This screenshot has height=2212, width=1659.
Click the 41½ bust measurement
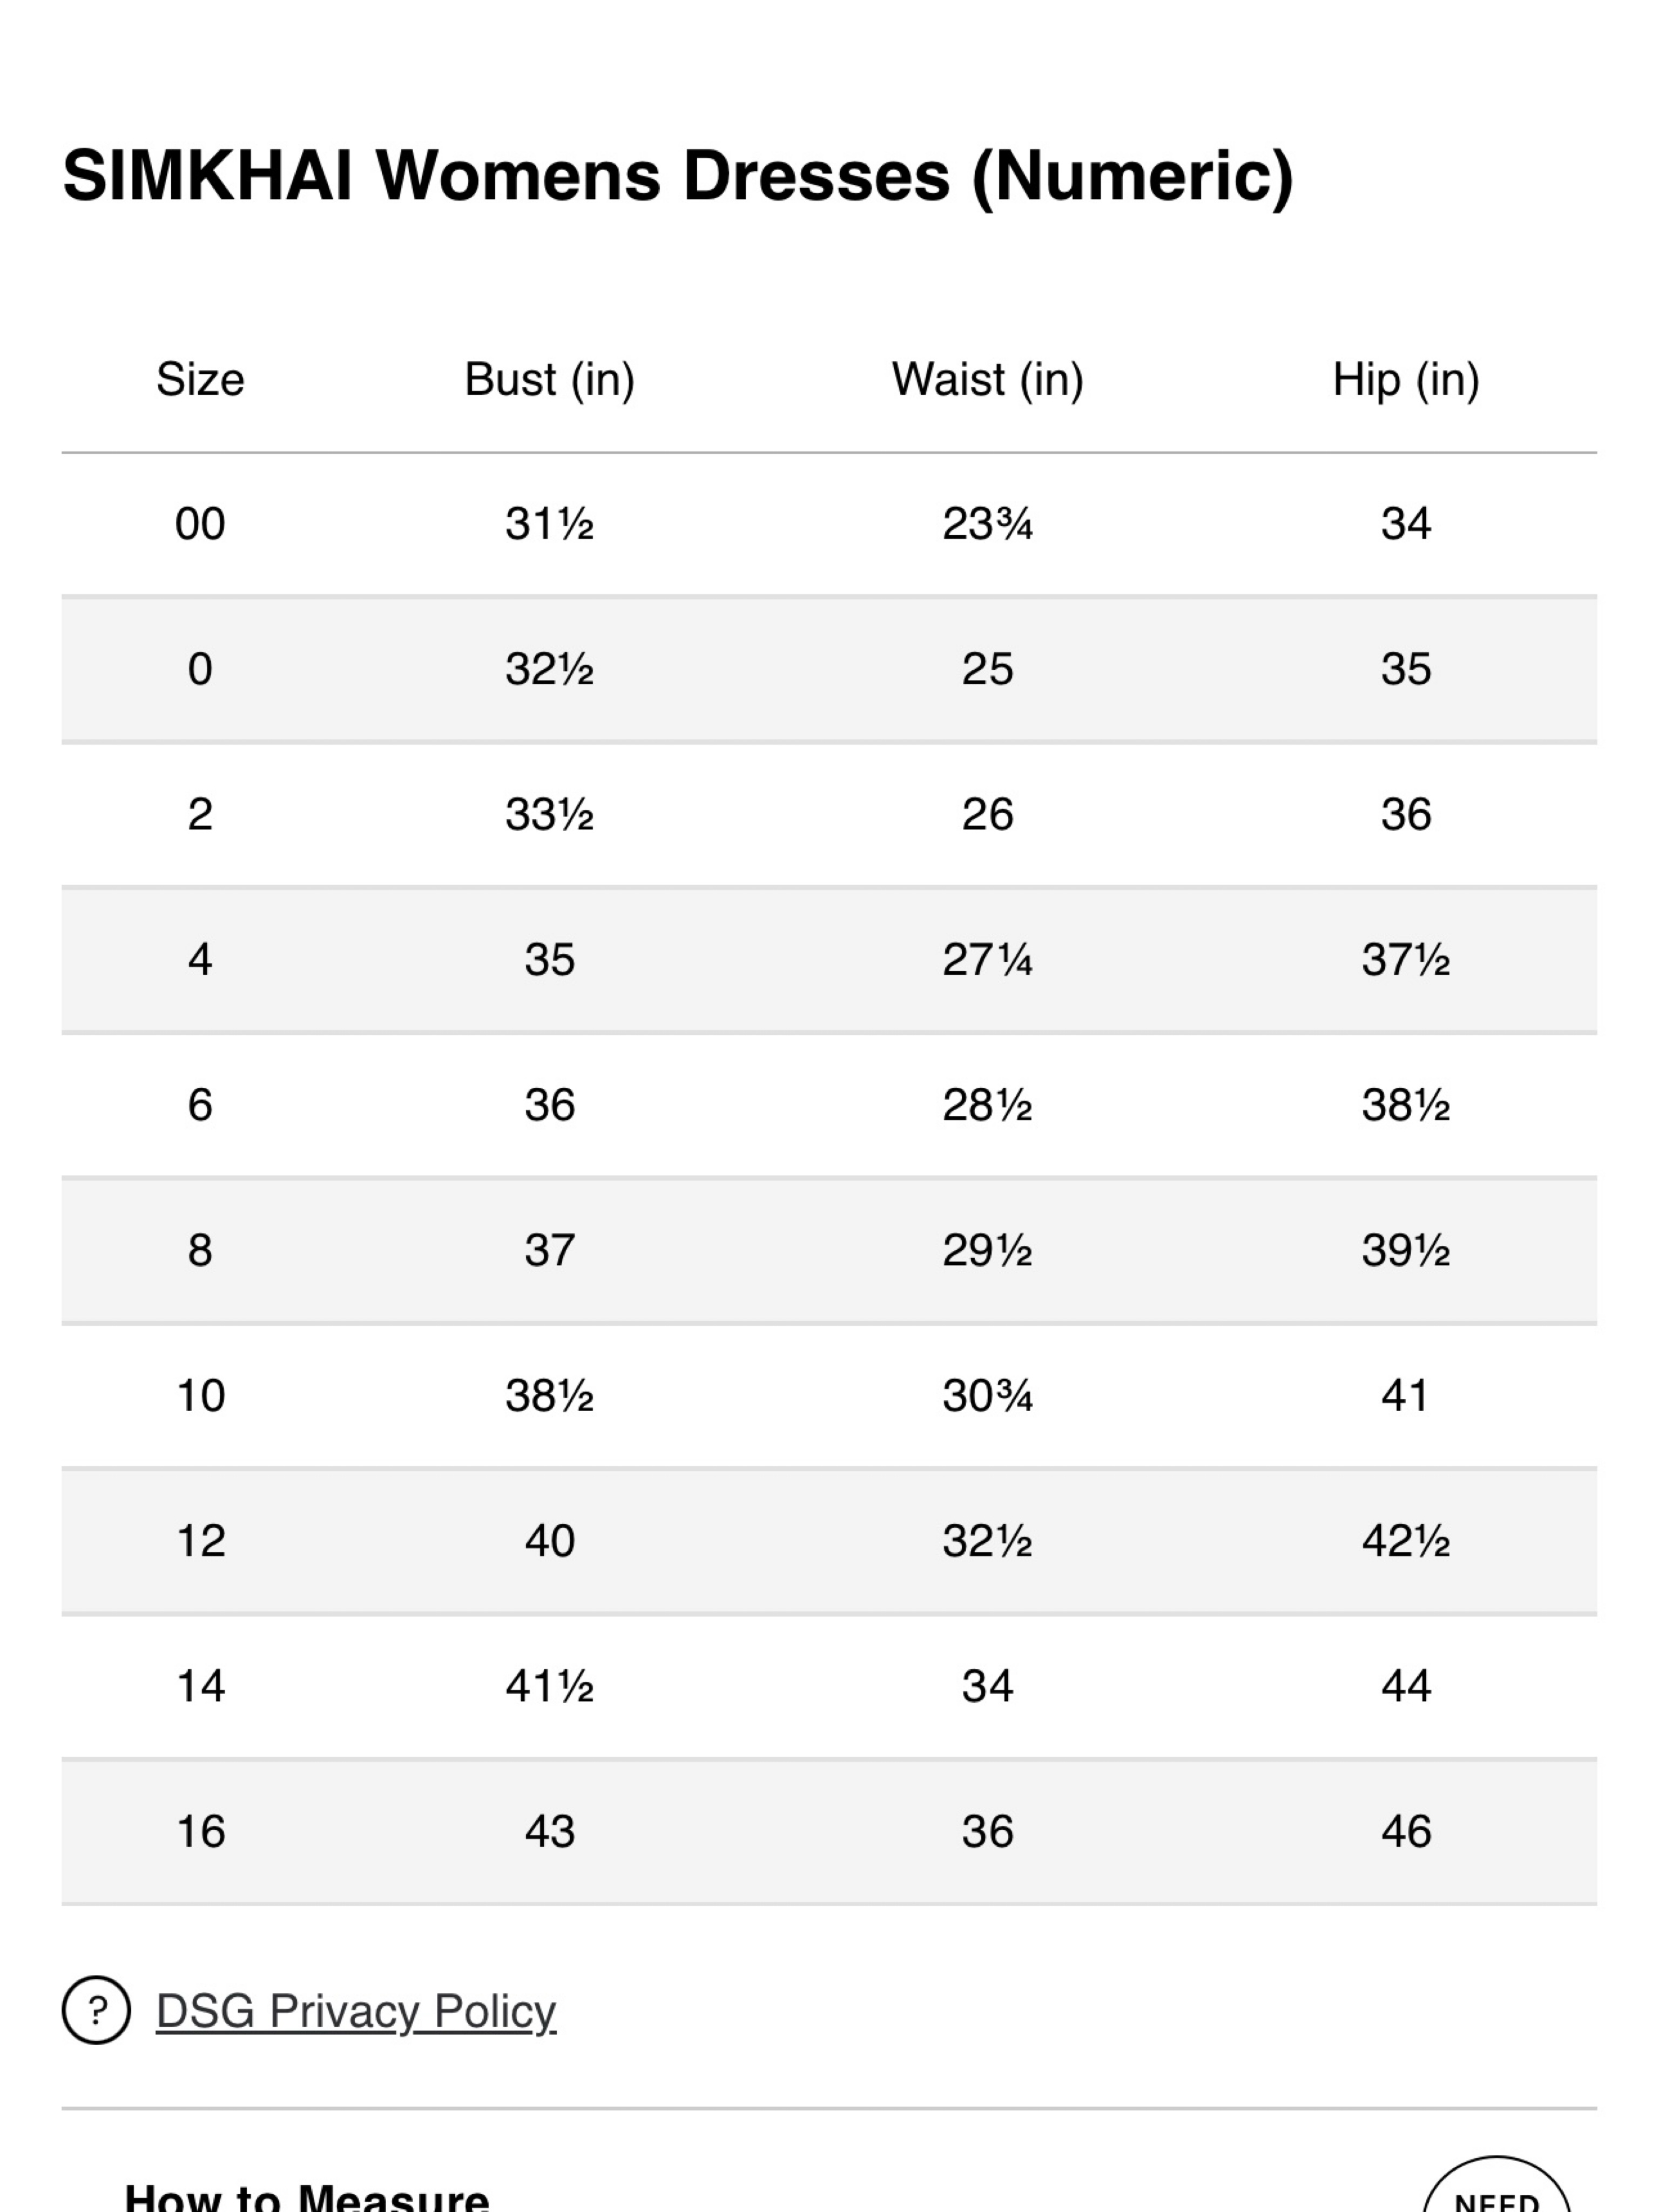(550, 1686)
